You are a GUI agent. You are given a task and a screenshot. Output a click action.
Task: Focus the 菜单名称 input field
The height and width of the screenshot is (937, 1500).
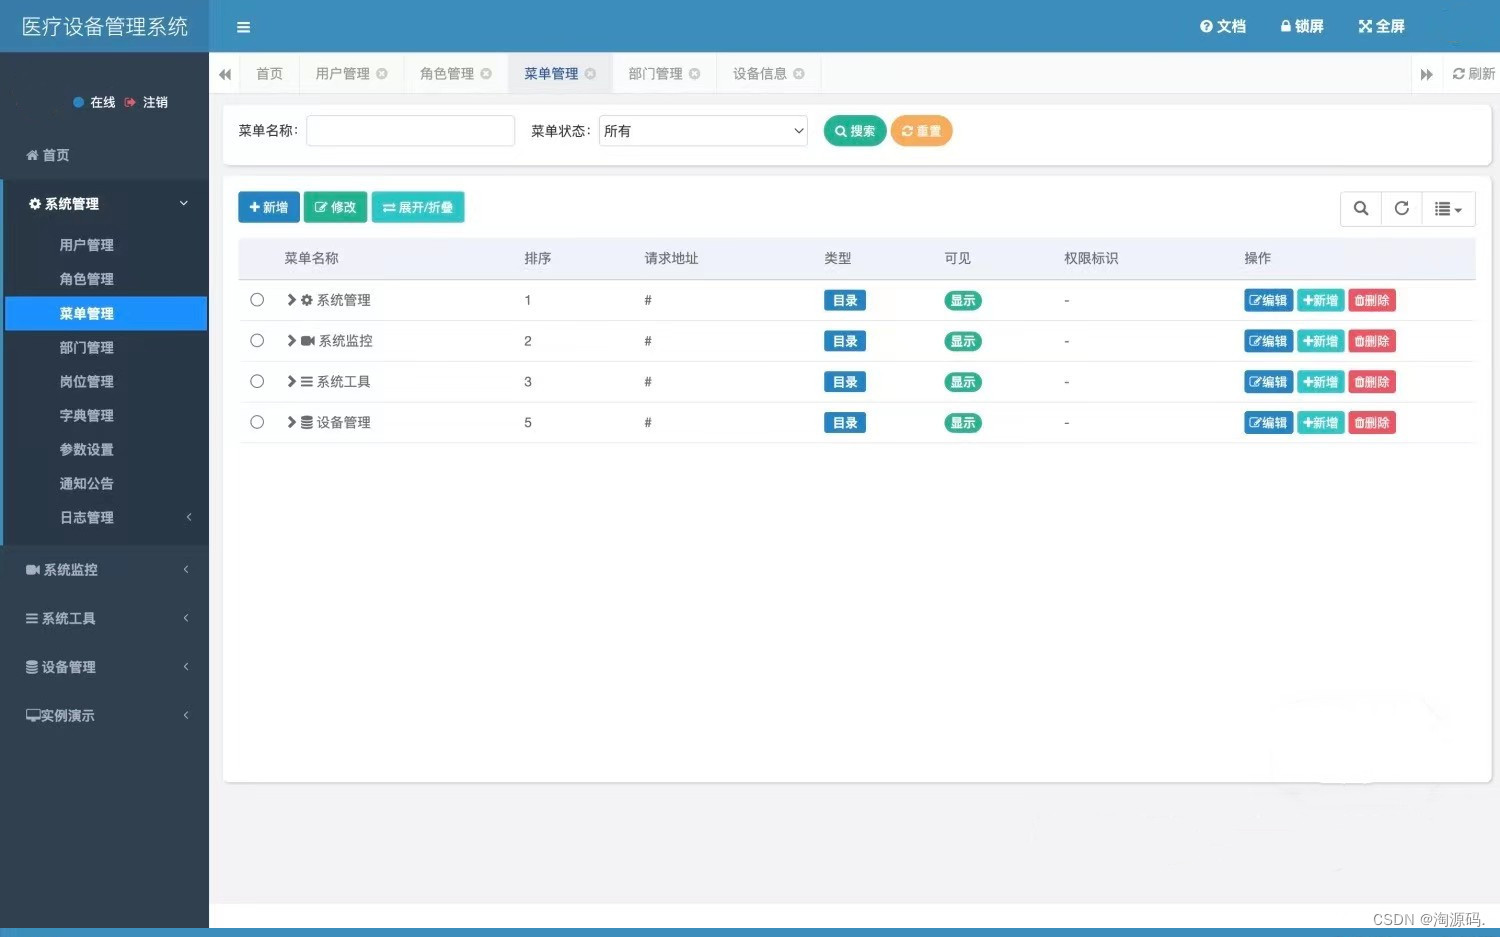point(410,131)
